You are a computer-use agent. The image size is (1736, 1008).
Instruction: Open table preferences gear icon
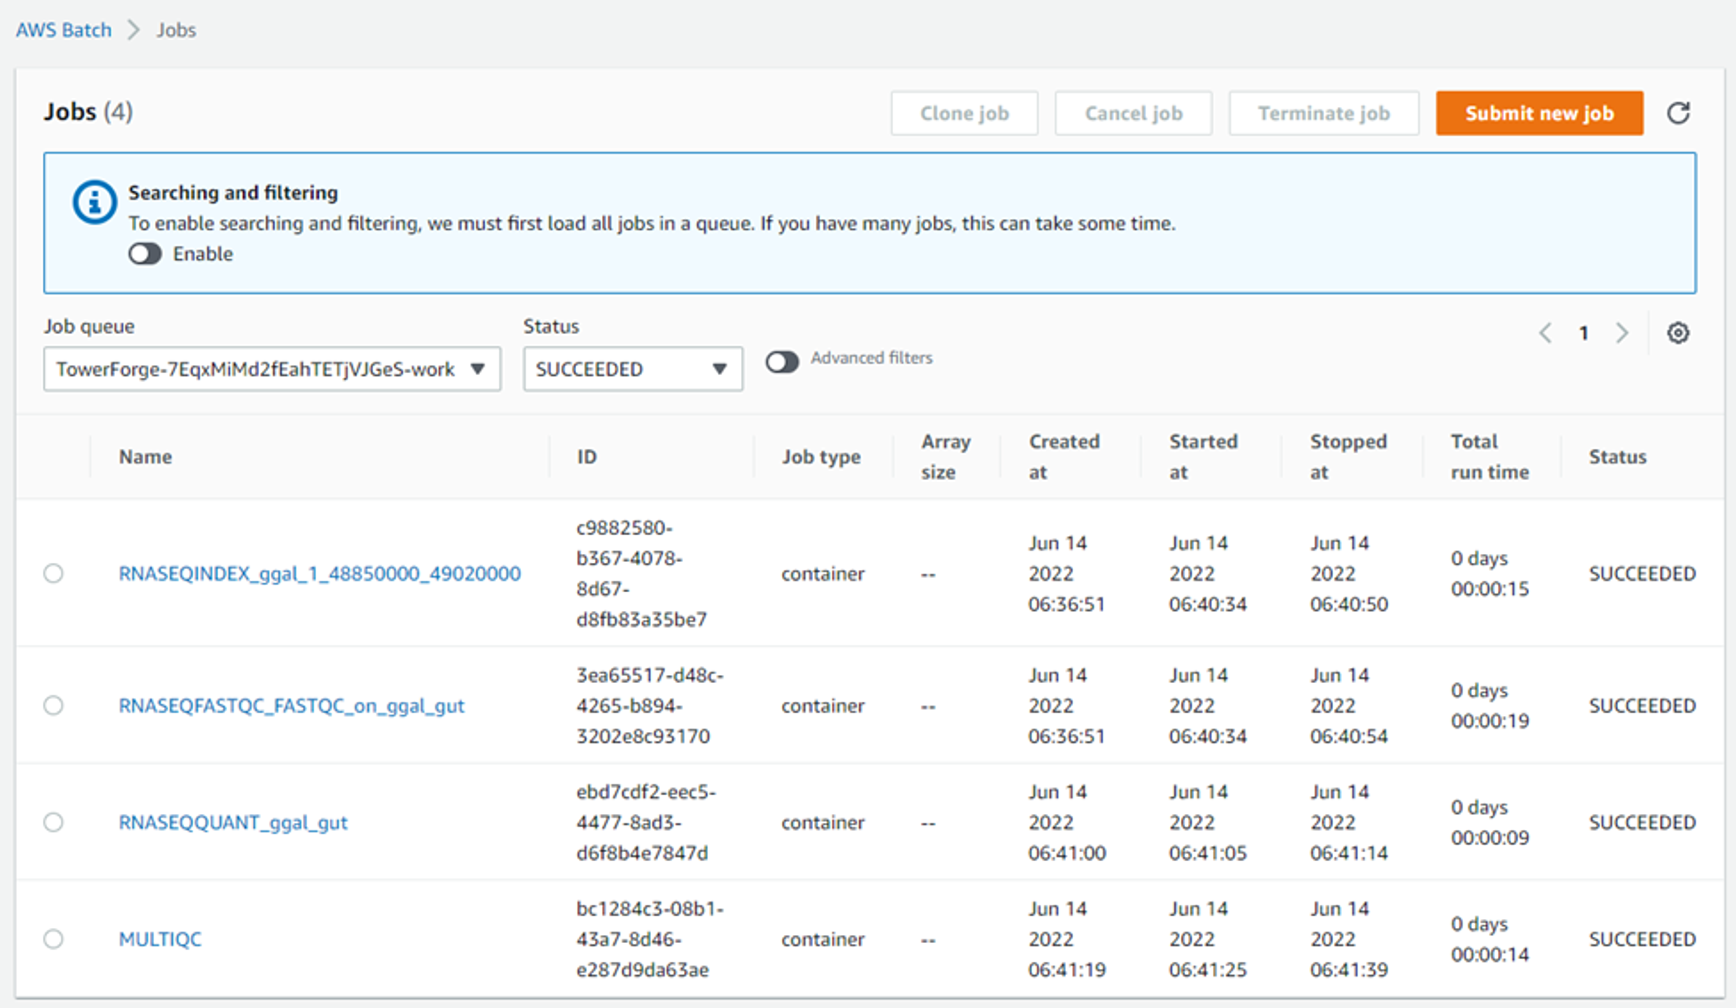[1678, 333]
